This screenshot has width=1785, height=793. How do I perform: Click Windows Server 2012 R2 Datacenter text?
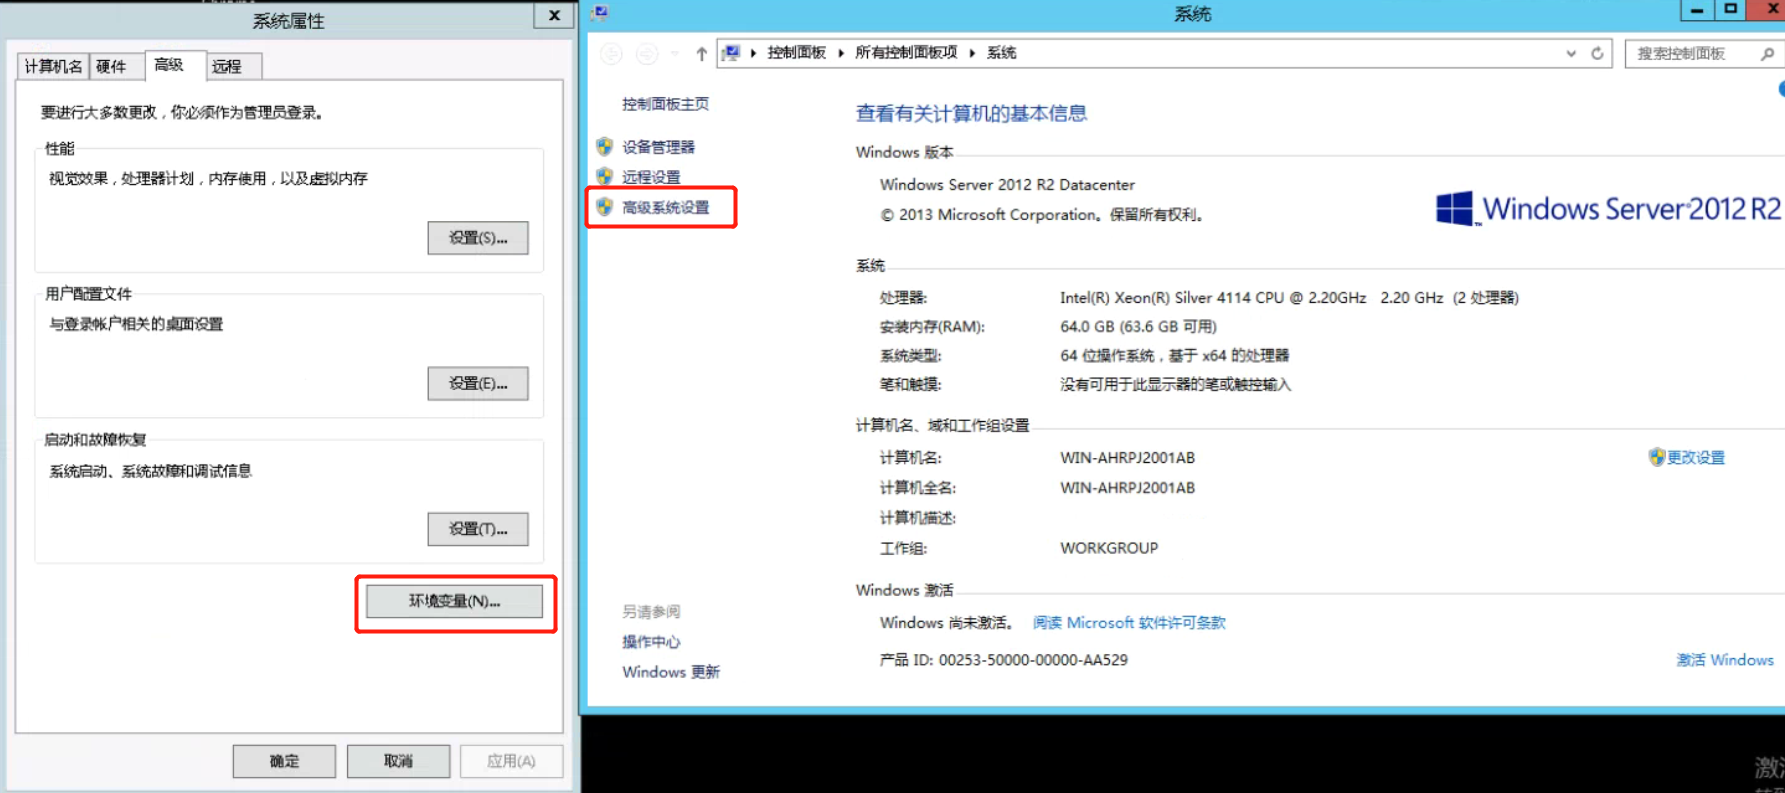click(x=1007, y=184)
